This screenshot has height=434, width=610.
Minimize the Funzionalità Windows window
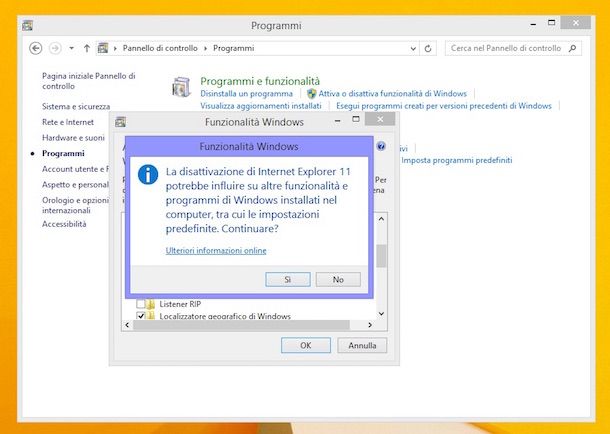(x=338, y=121)
